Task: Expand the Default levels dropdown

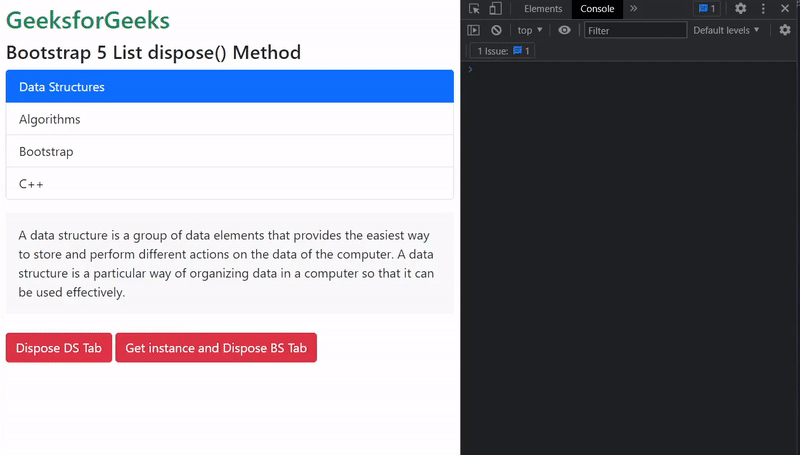Action: (x=726, y=30)
